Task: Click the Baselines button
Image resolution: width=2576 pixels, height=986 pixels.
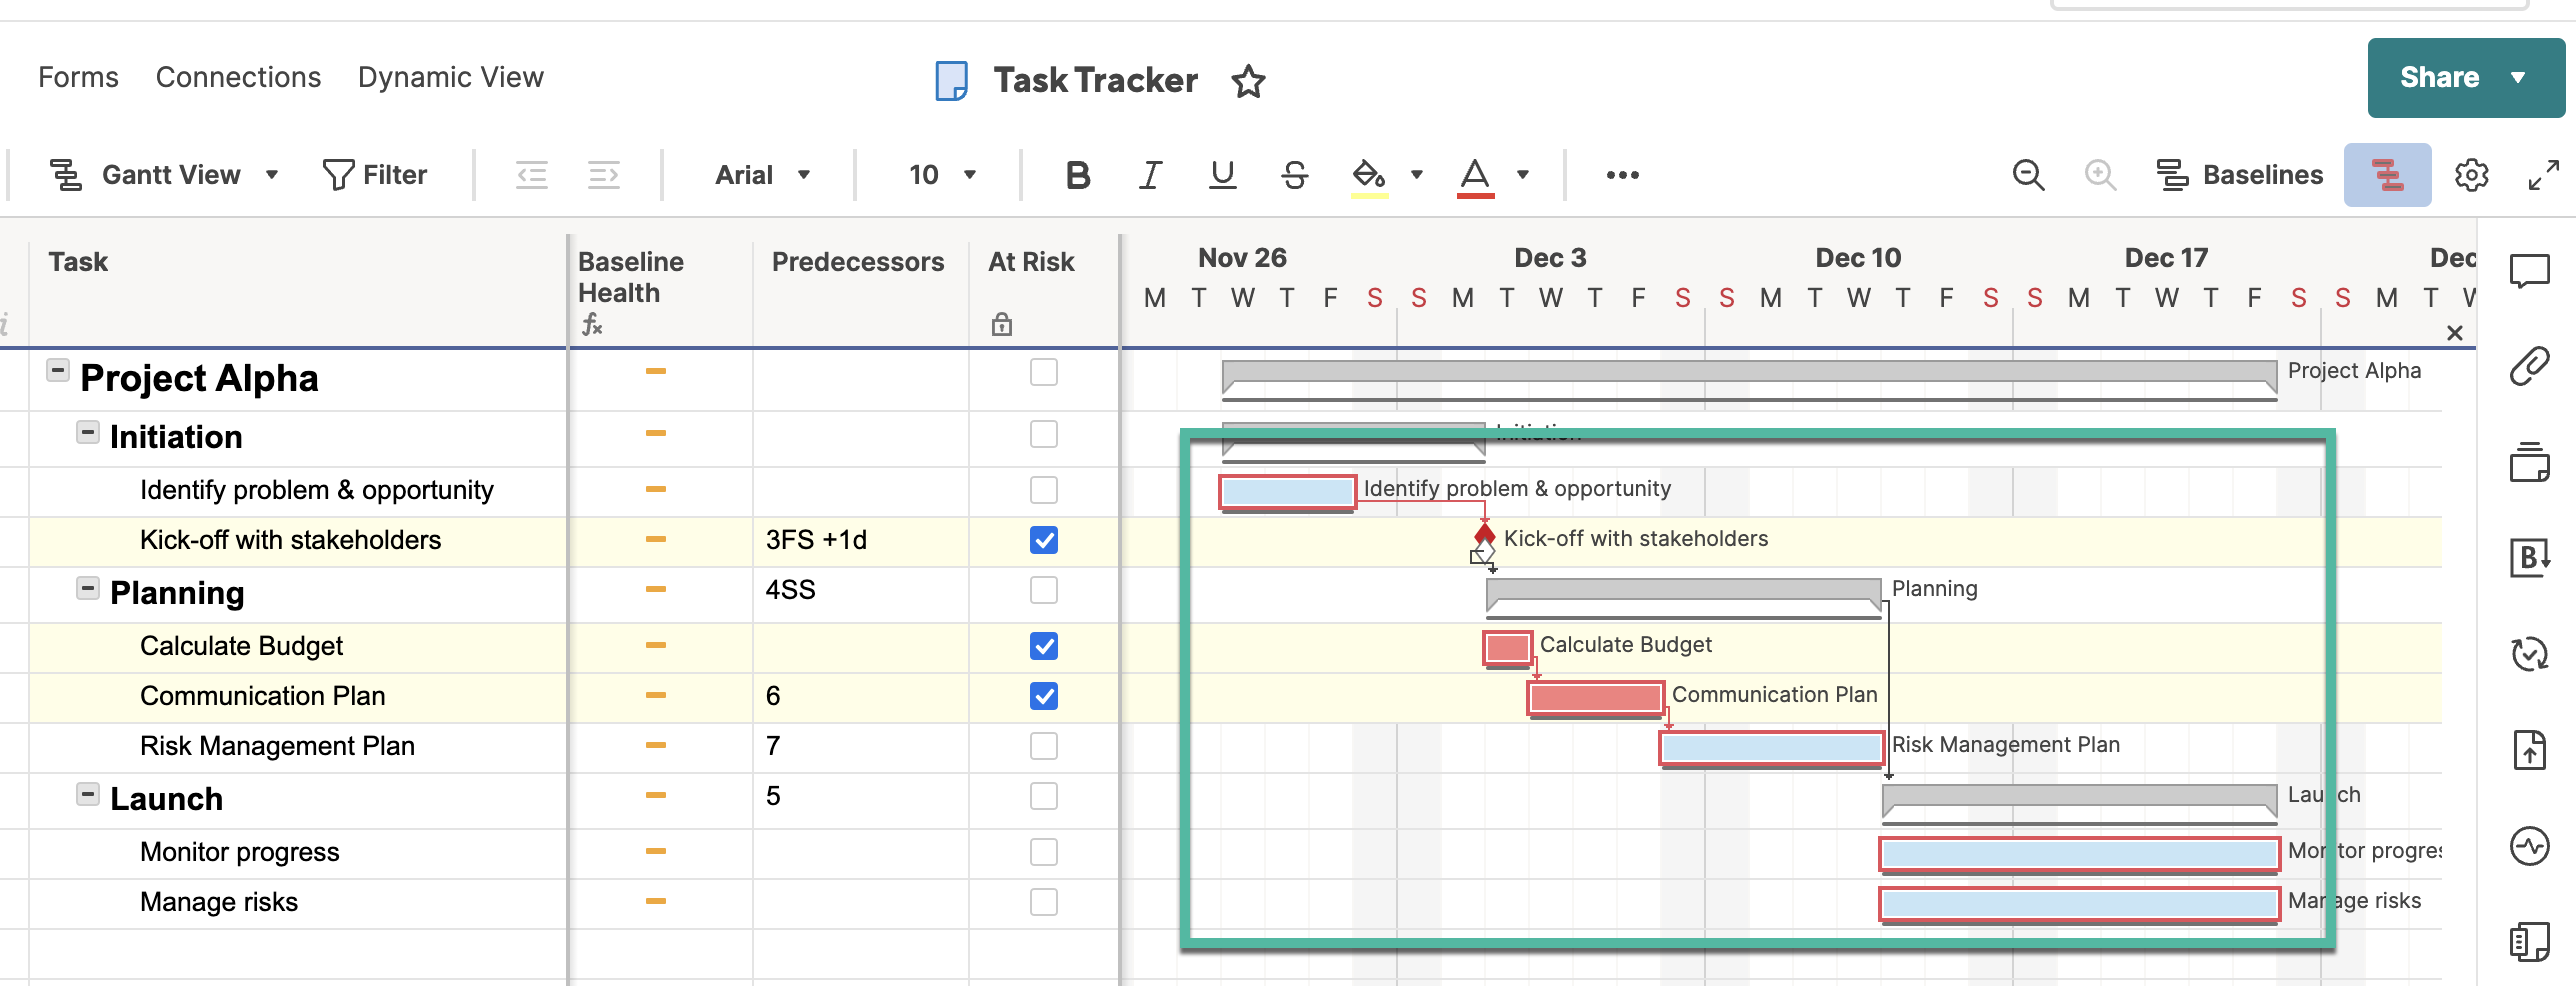Action: (2239, 175)
